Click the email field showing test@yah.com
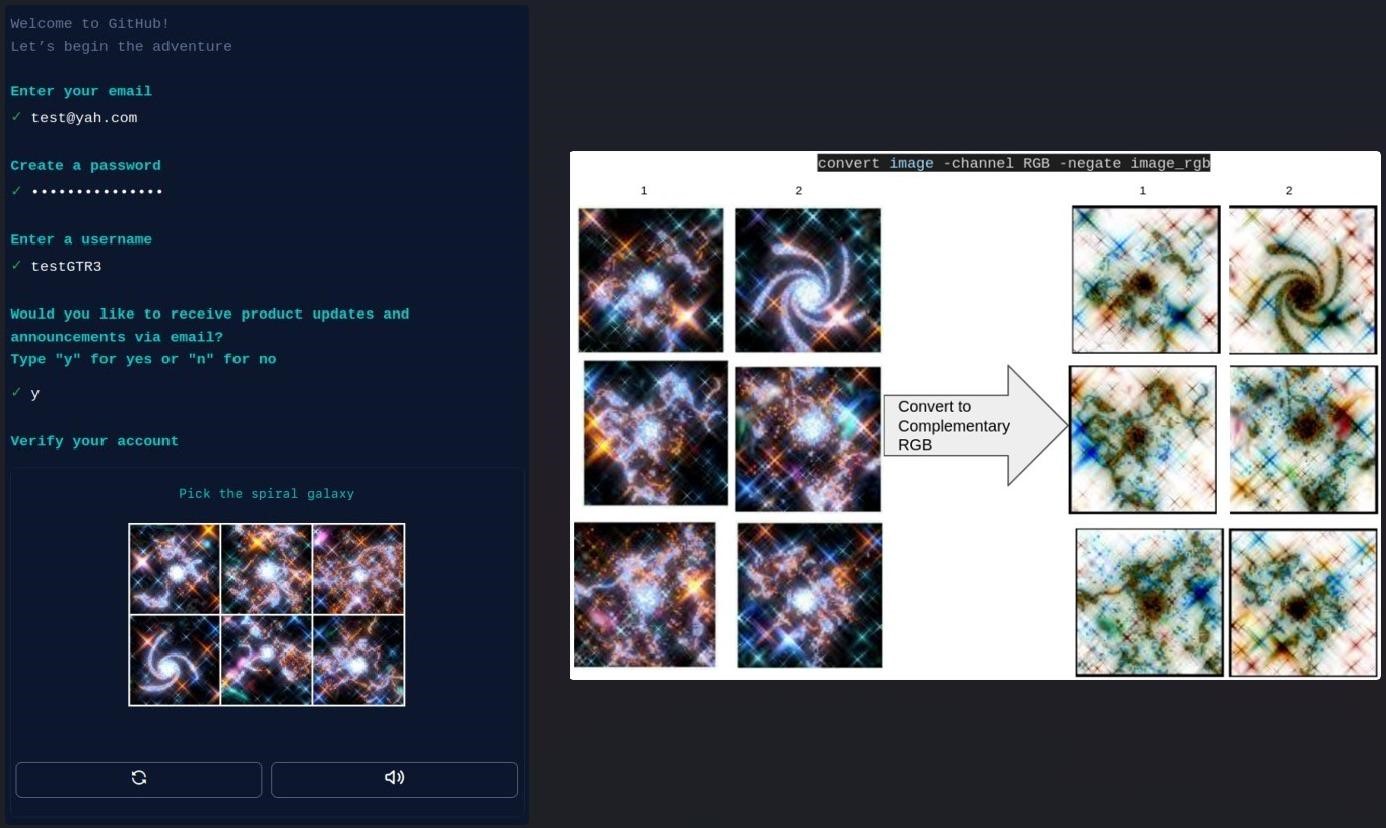Image resolution: width=1386 pixels, height=828 pixels. (x=84, y=118)
